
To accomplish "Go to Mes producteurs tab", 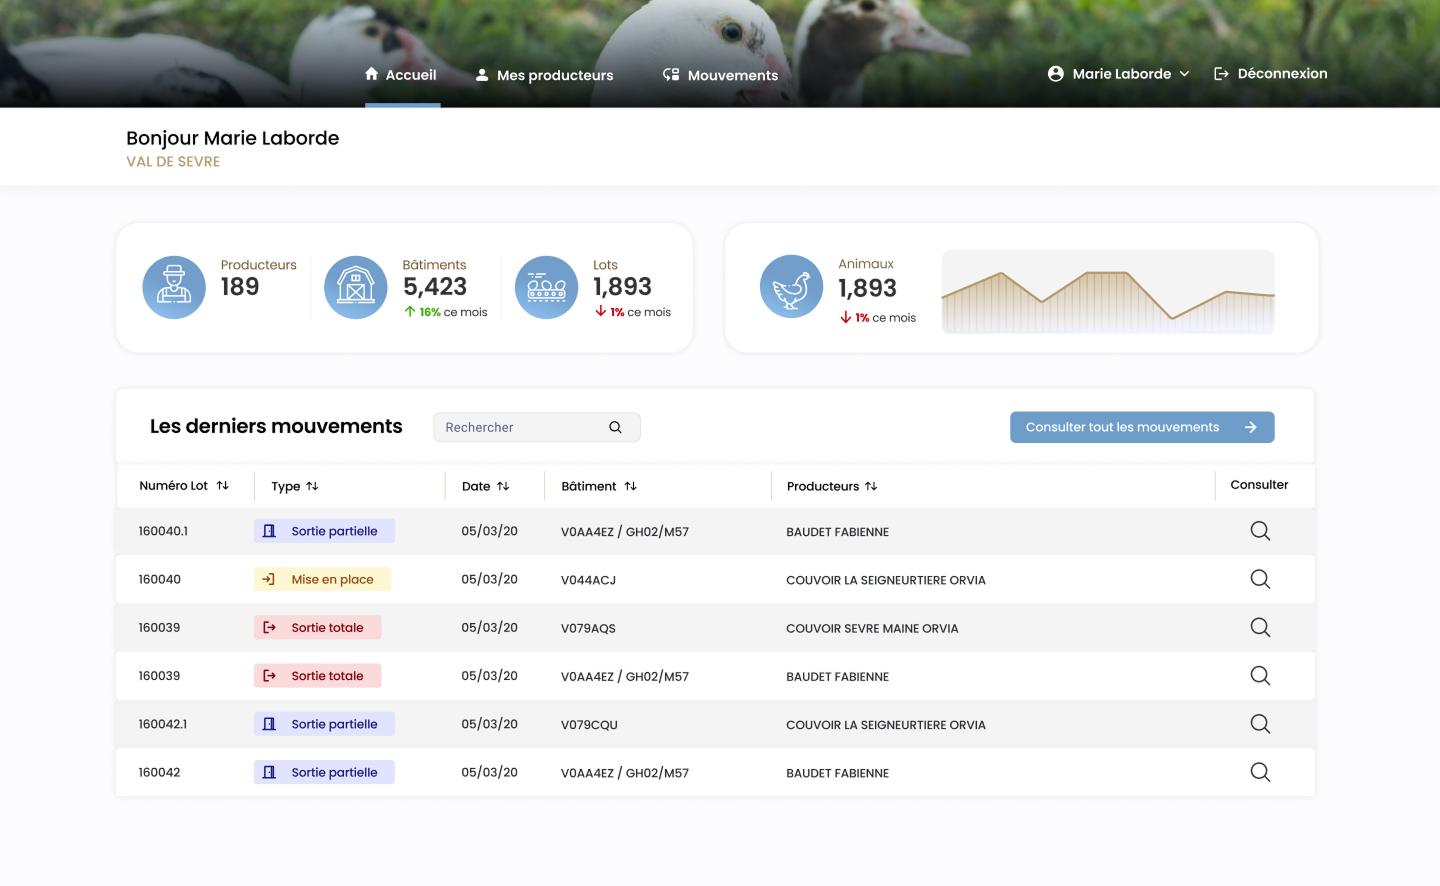I will [544, 75].
